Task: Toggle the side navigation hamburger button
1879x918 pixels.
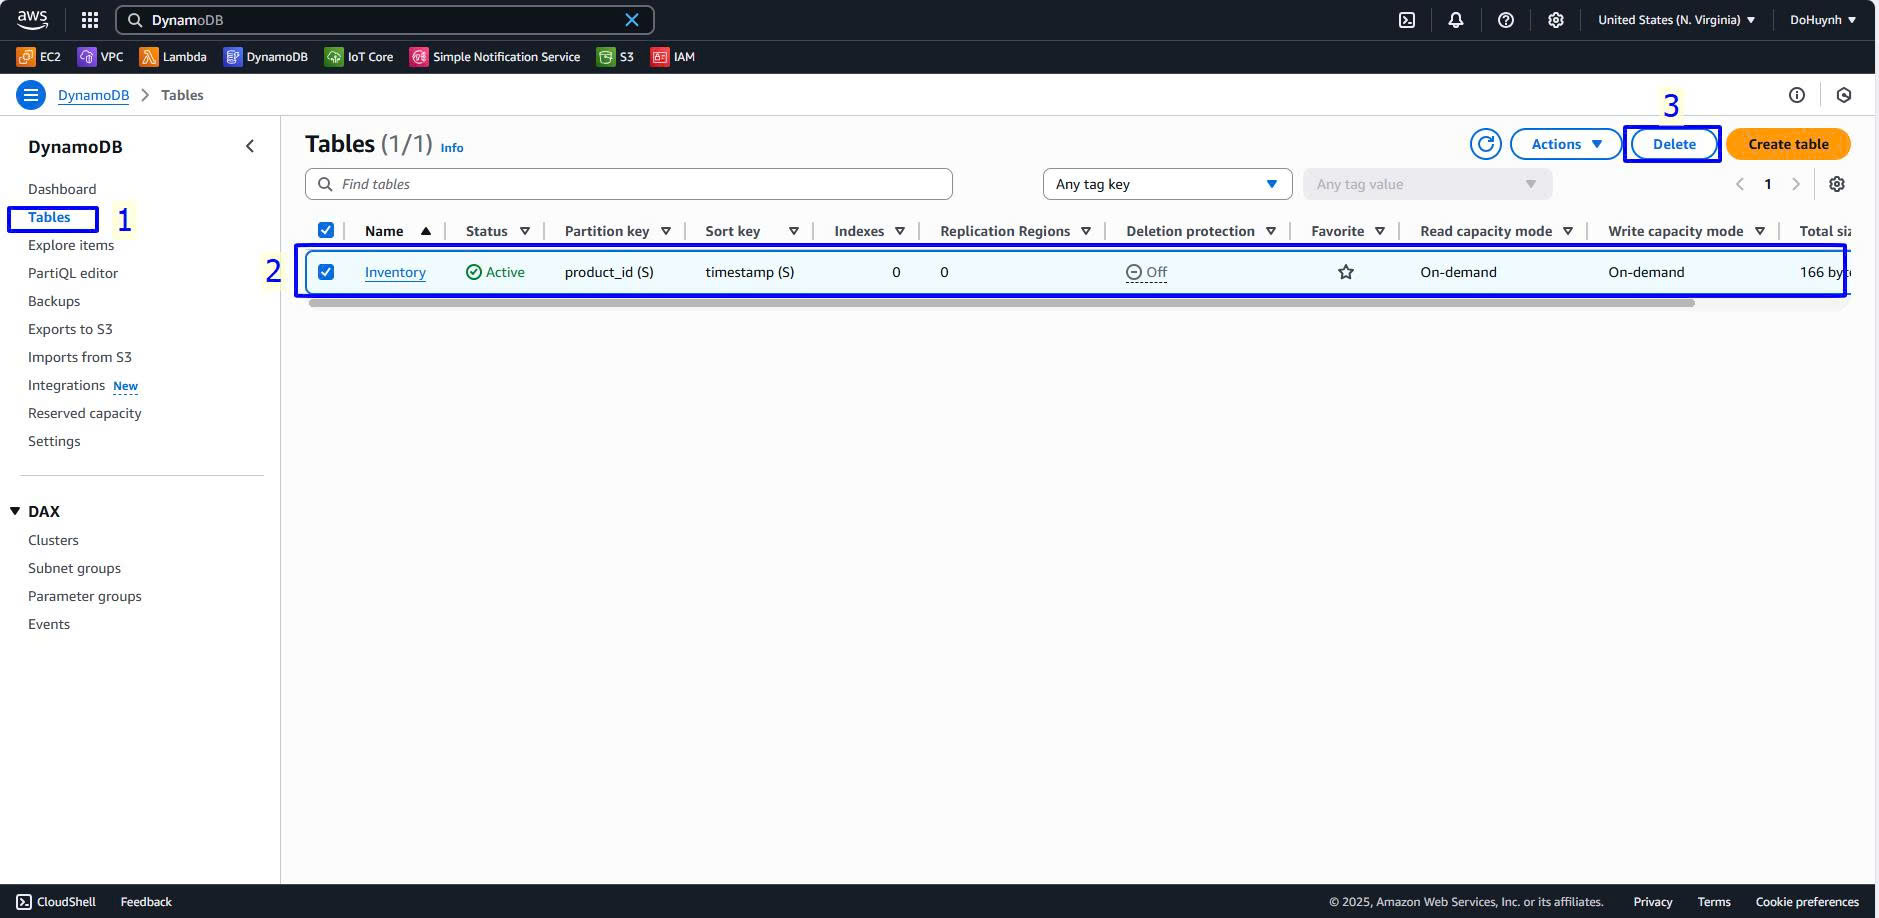Action: click(31, 95)
